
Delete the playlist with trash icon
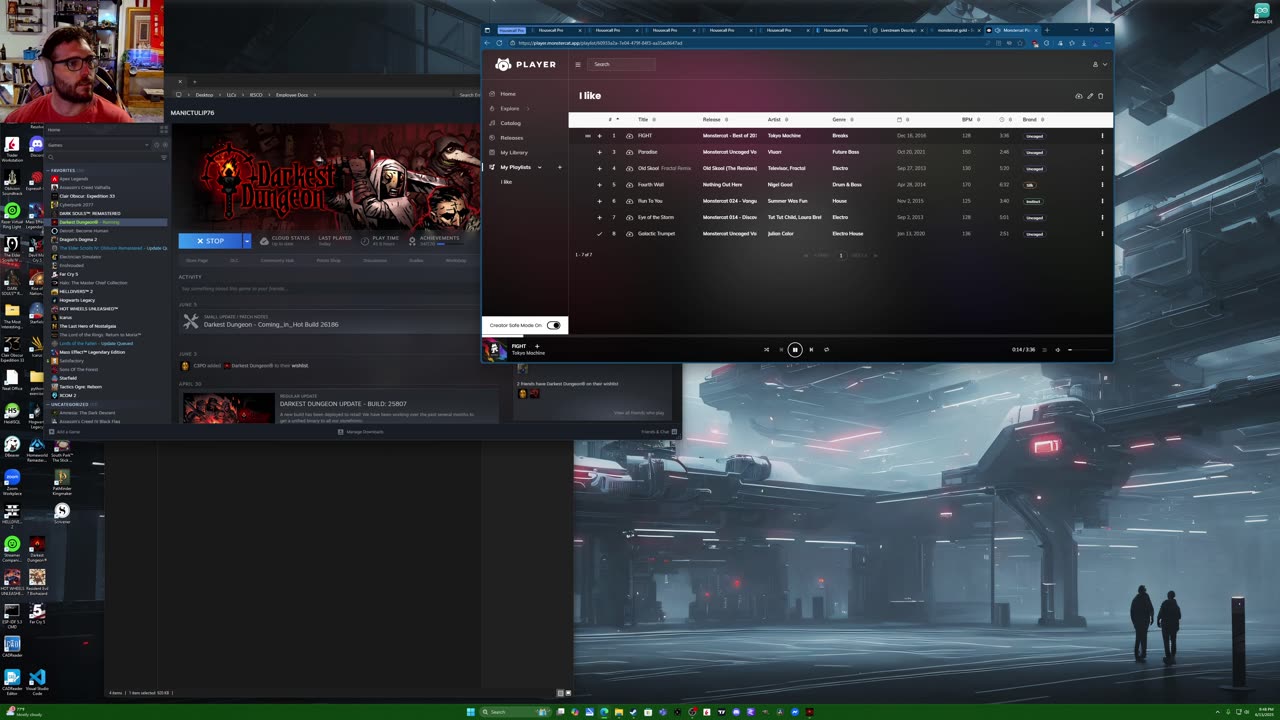click(1101, 96)
